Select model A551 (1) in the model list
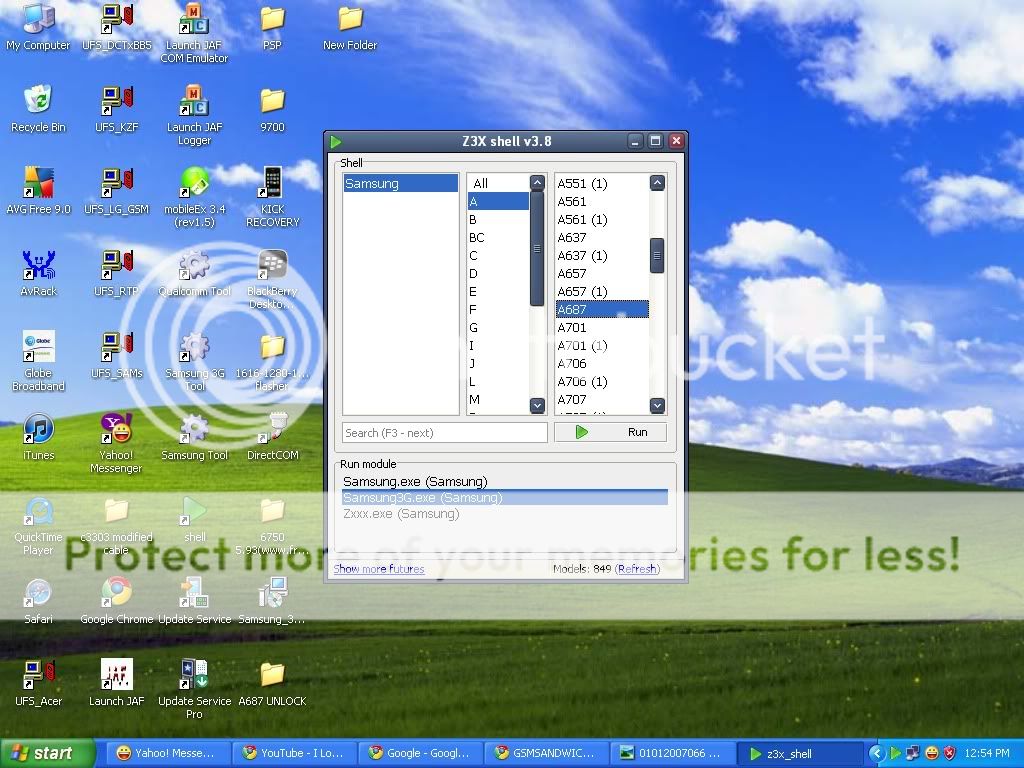The width and height of the screenshot is (1024, 768). tap(602, 184)
